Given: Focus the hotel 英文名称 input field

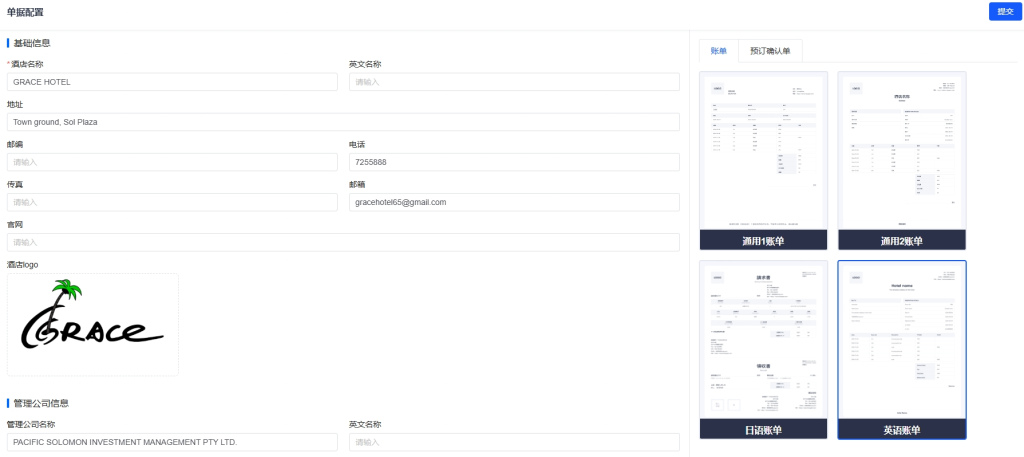Looking at the screenshot, I should [514, 82].
